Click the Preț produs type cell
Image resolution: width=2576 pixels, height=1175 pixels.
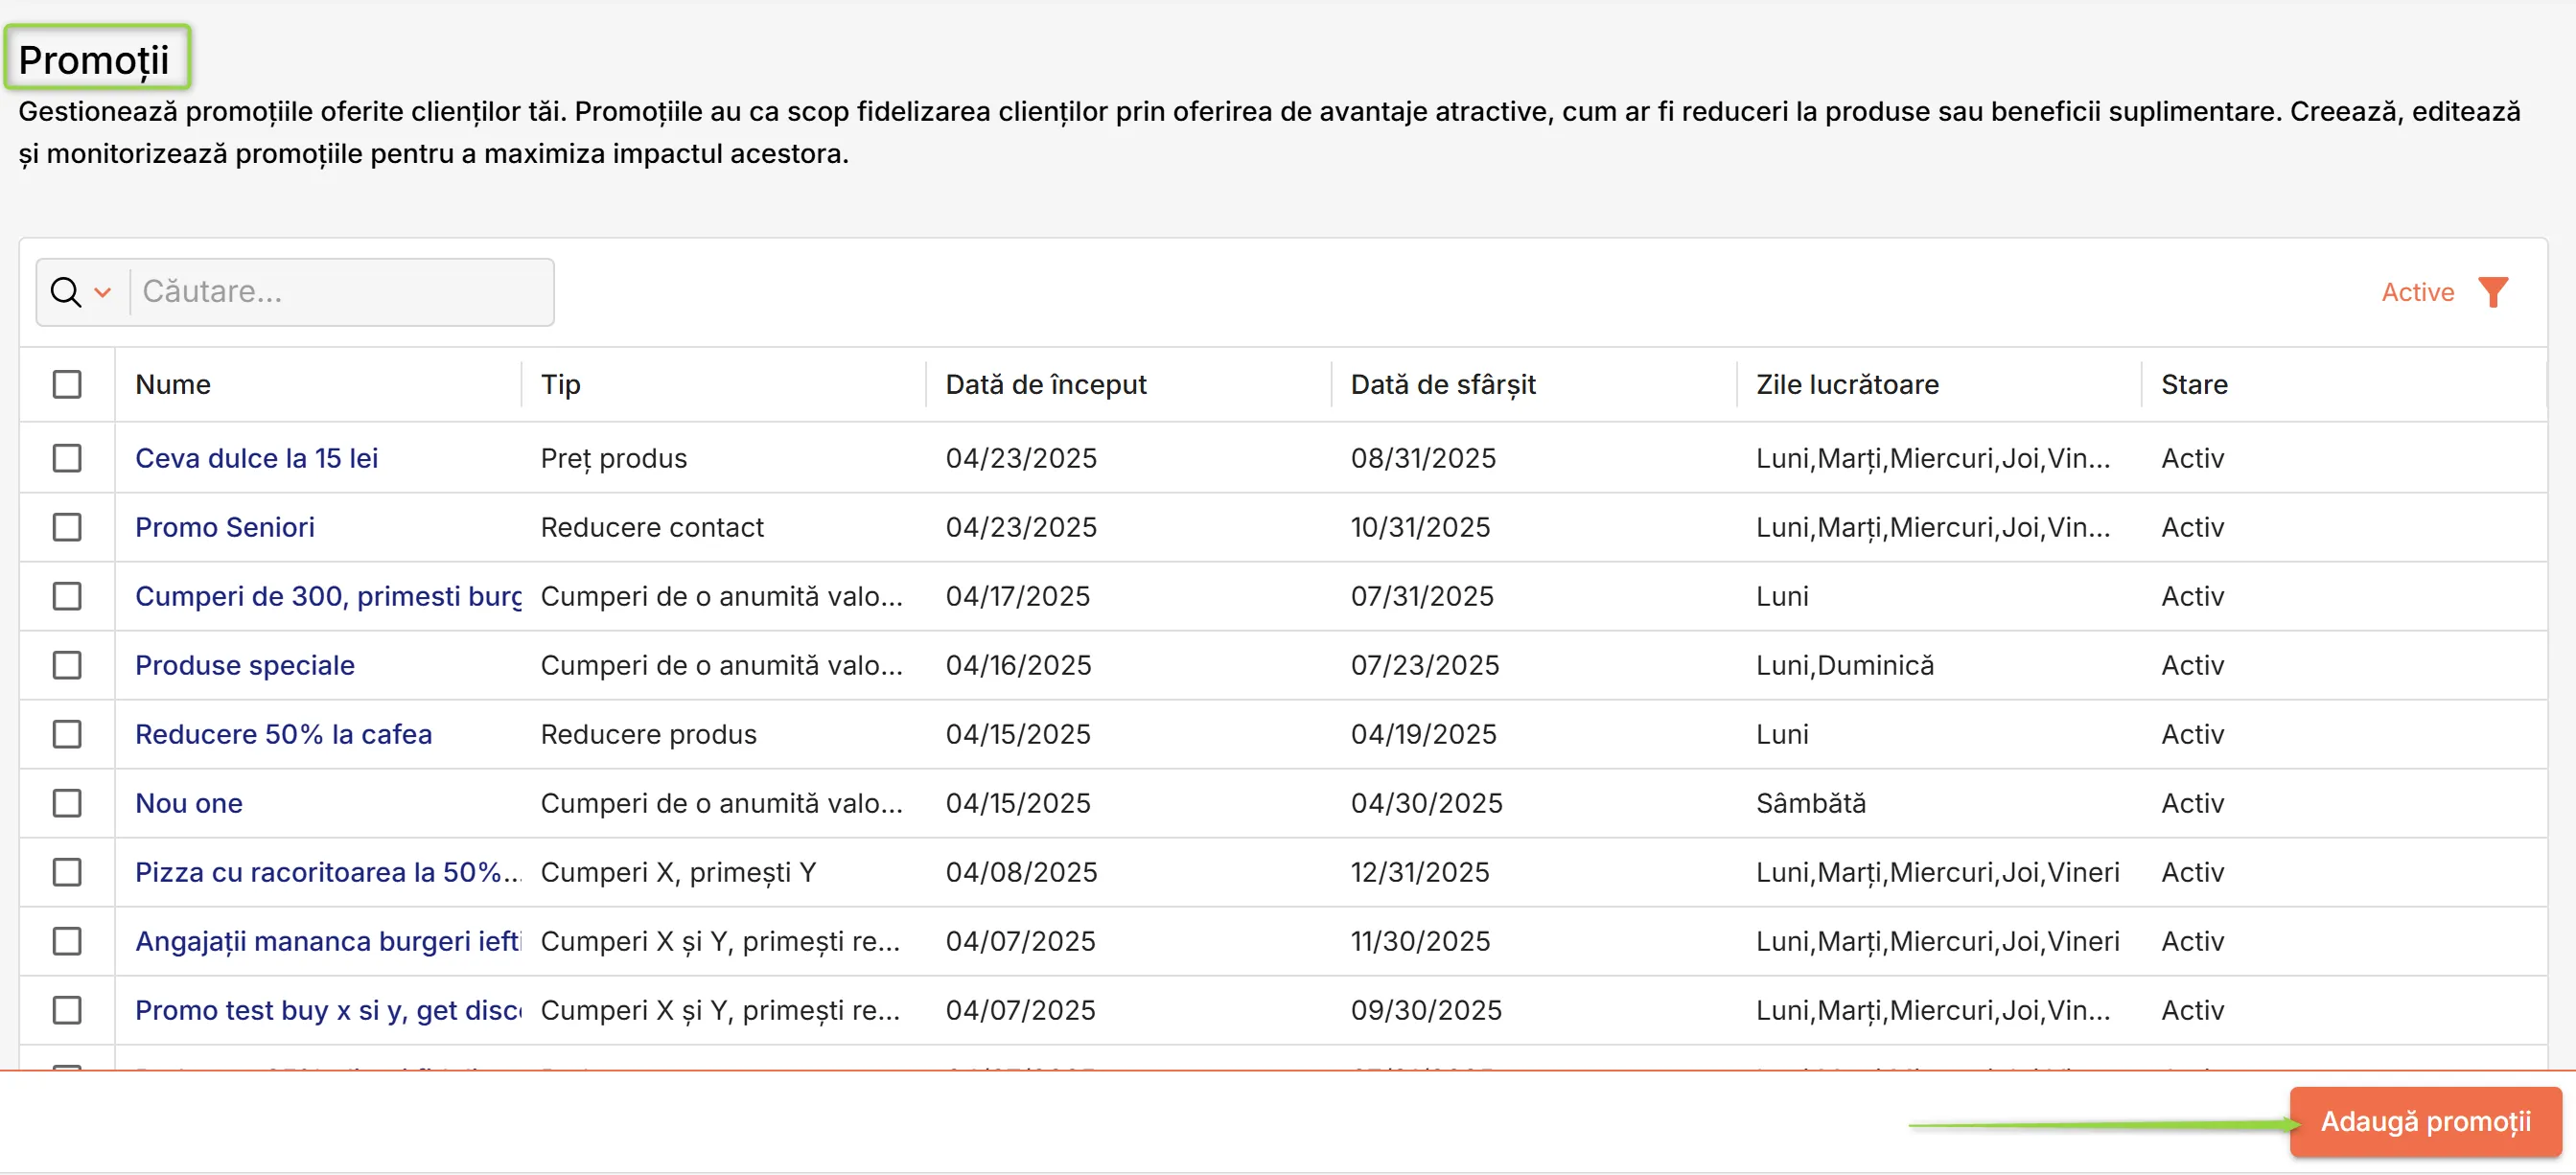614,458
